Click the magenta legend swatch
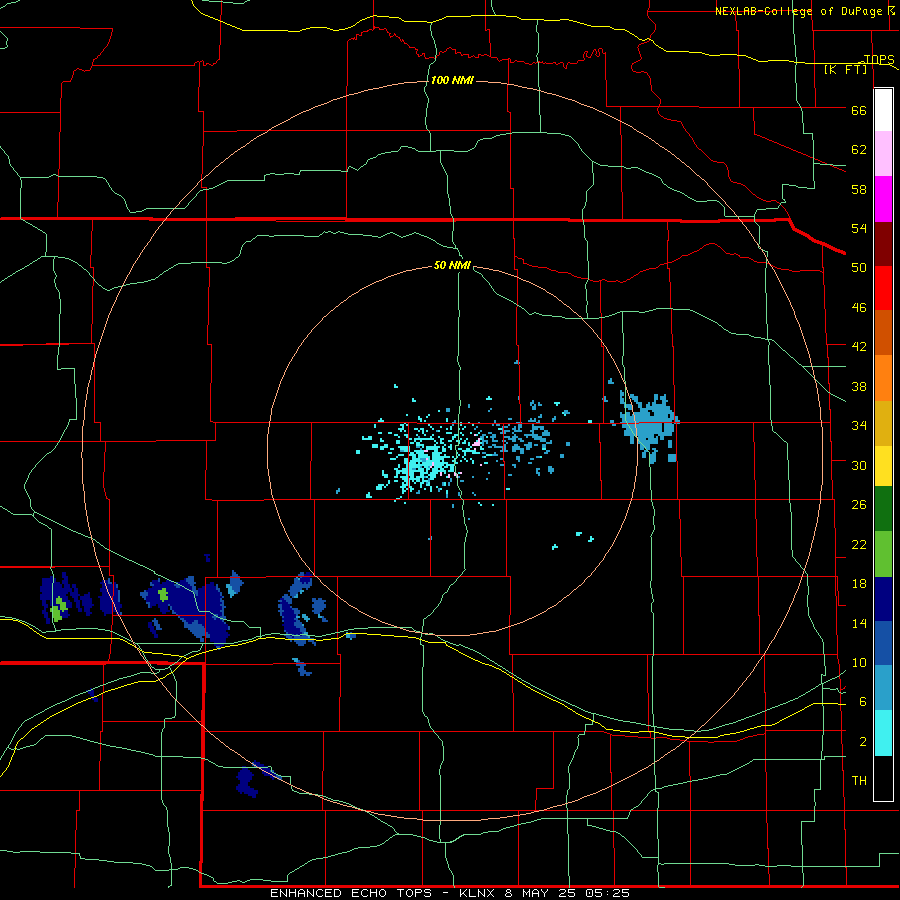This screenshot has height=900, width=900. pyautogui.click(x=883, y=199)
